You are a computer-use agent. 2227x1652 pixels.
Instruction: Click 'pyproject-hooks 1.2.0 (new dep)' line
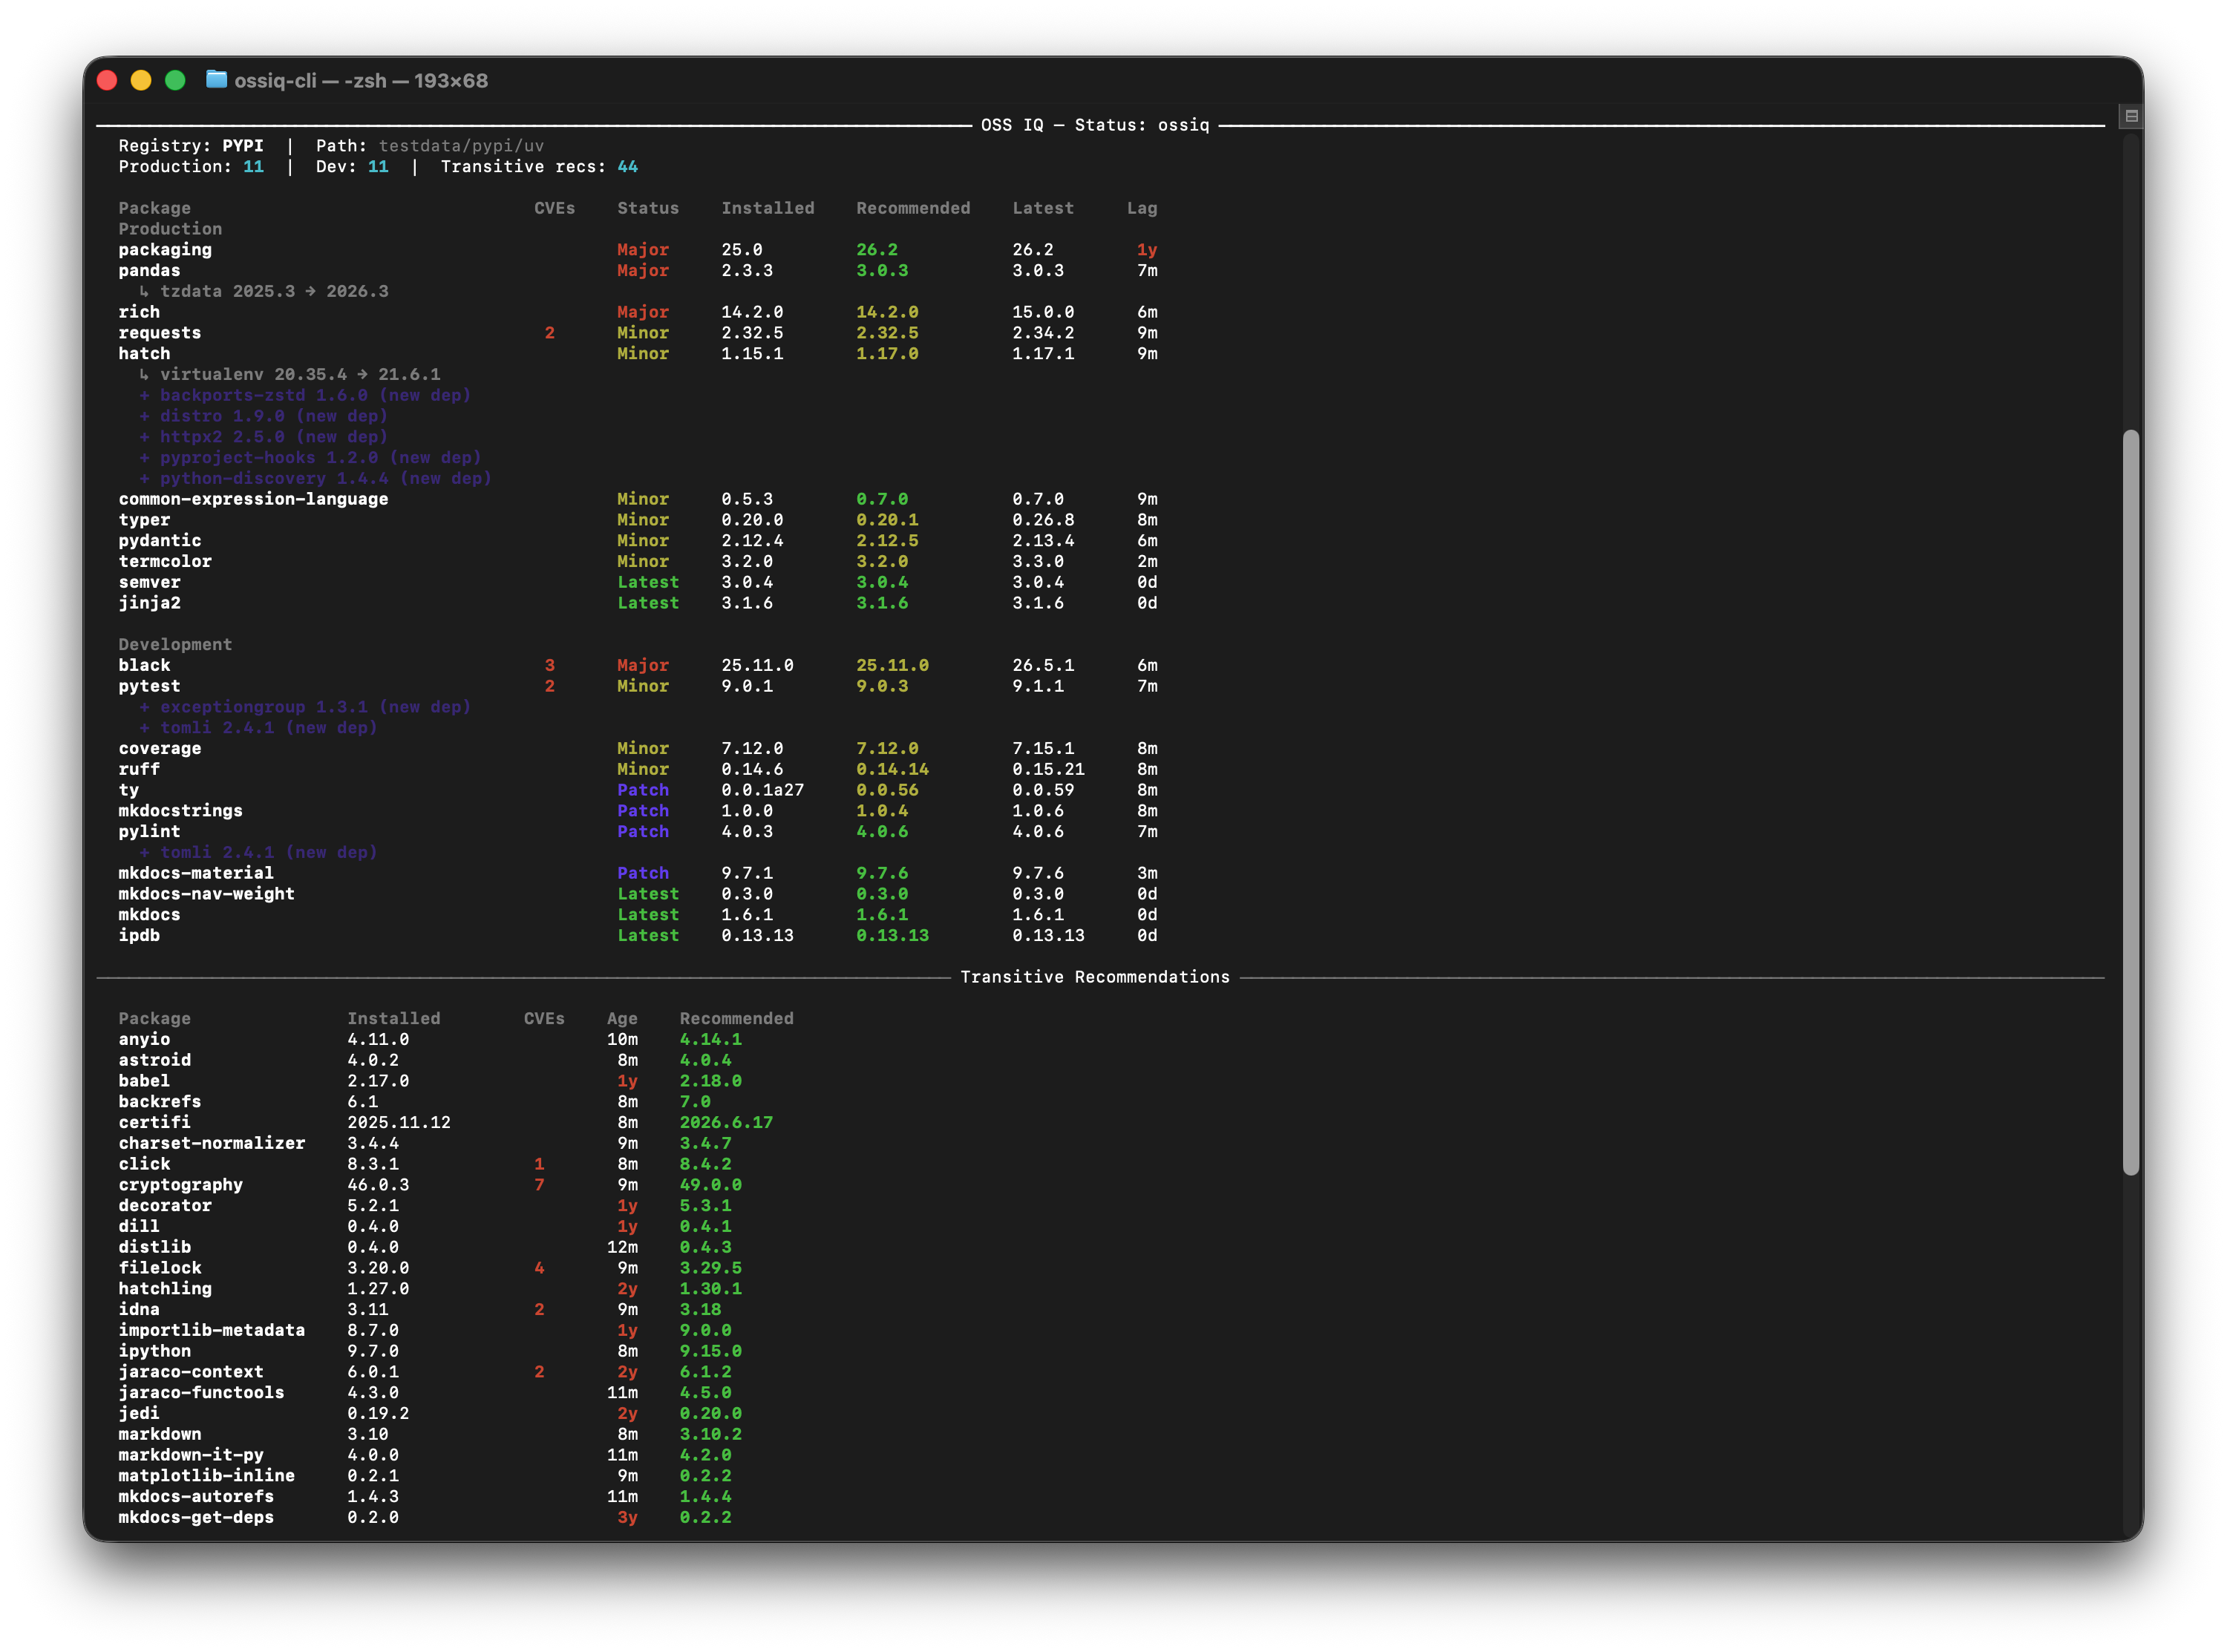310,458
